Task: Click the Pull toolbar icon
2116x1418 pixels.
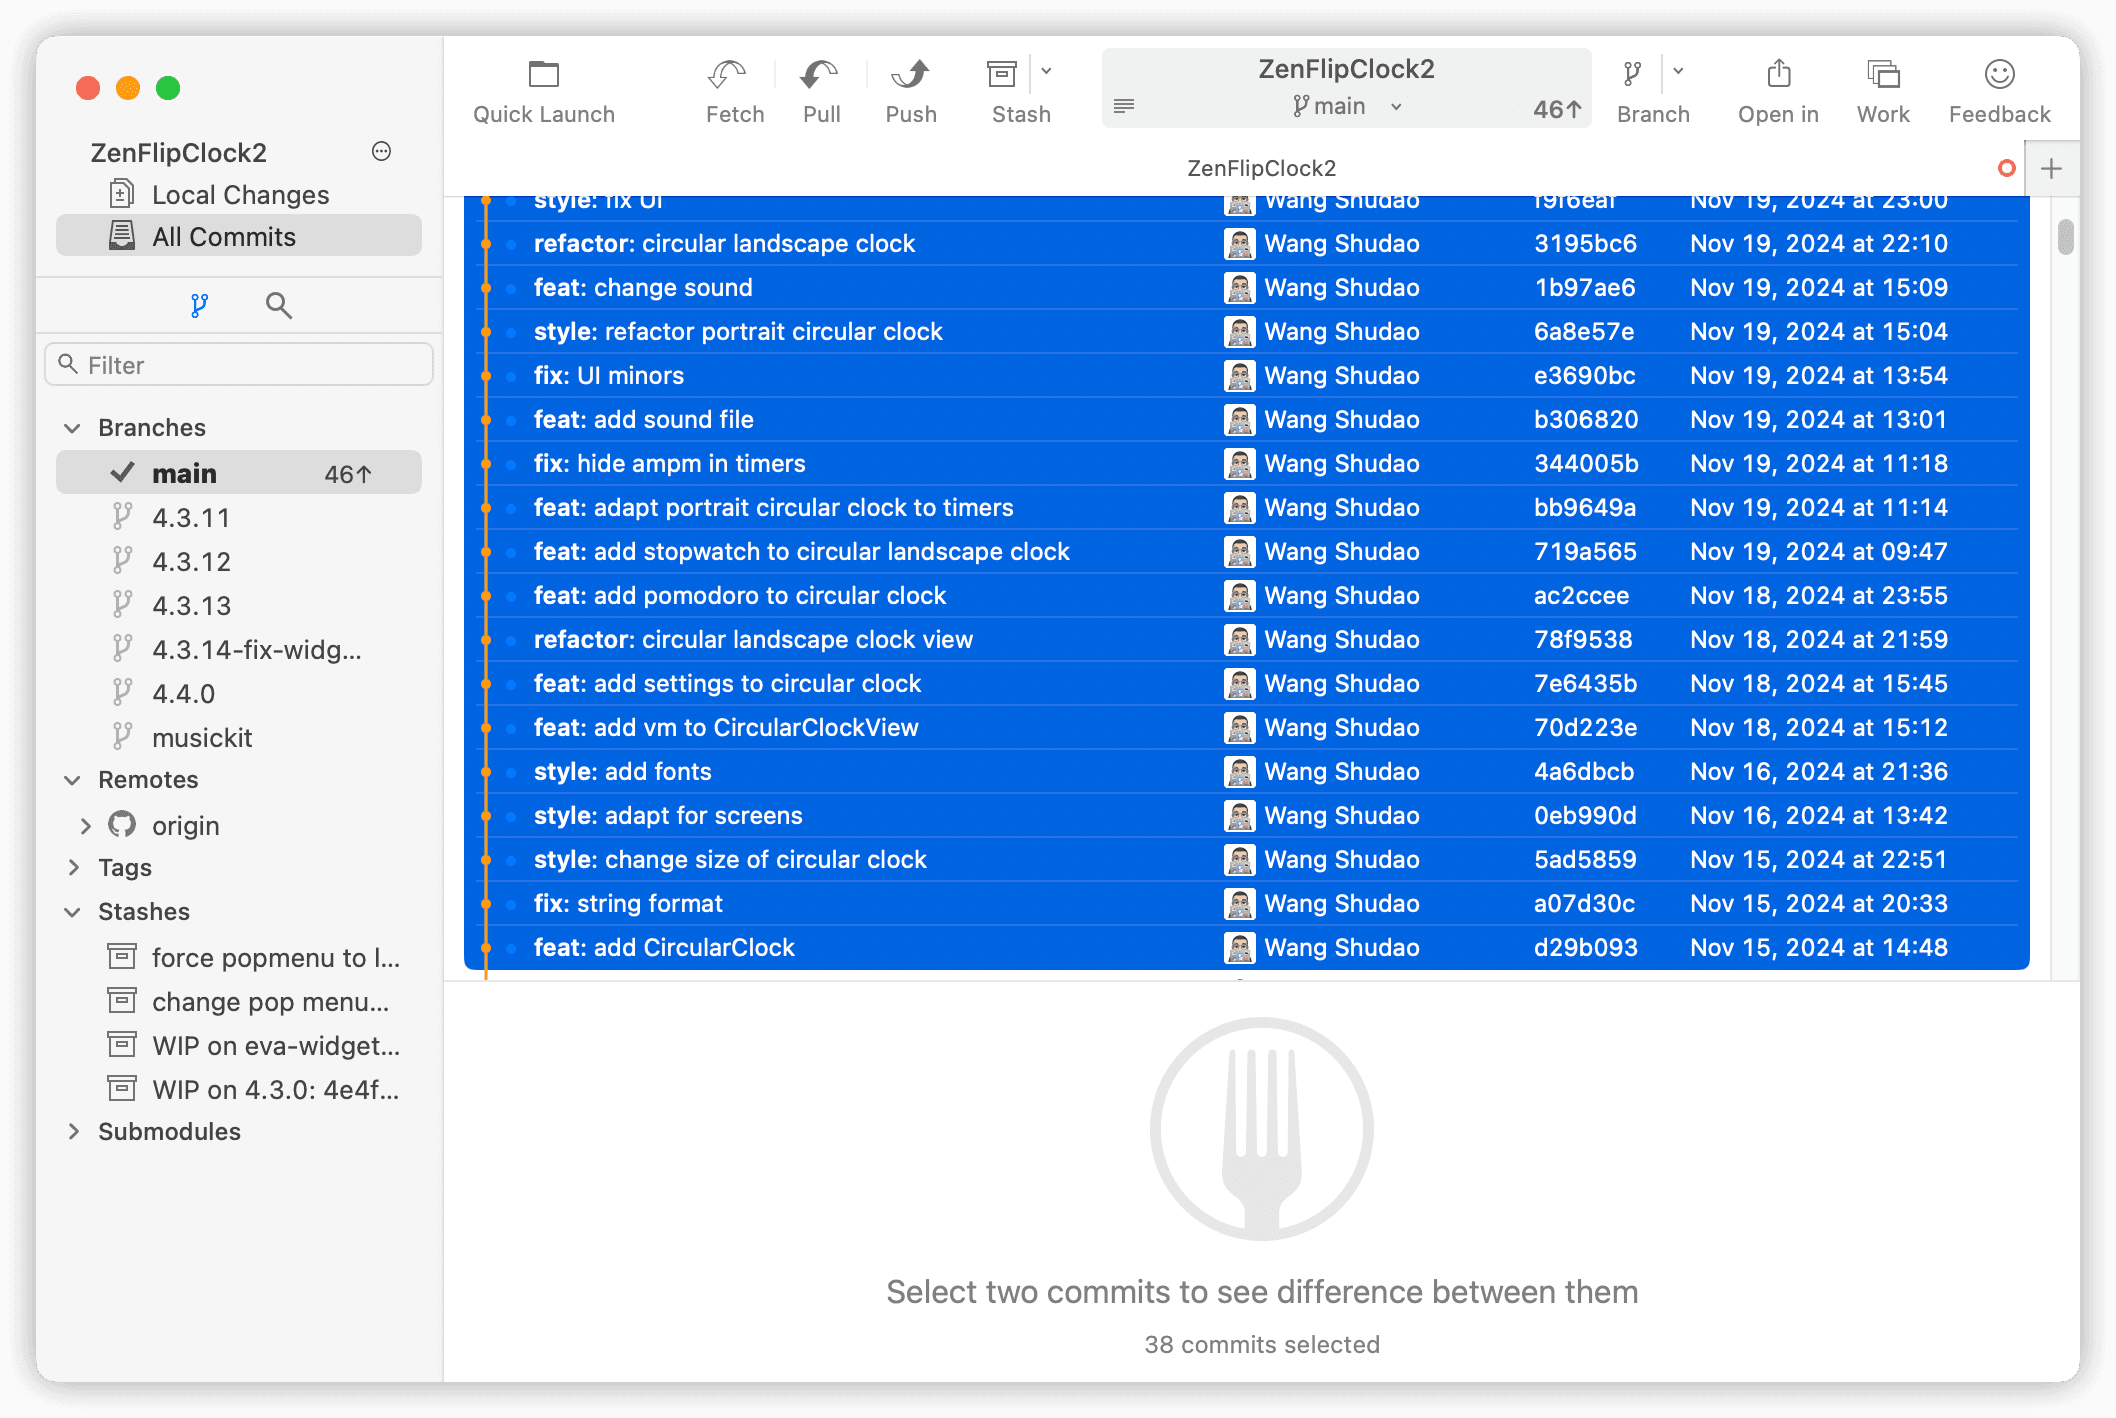Action: point(820,75)
